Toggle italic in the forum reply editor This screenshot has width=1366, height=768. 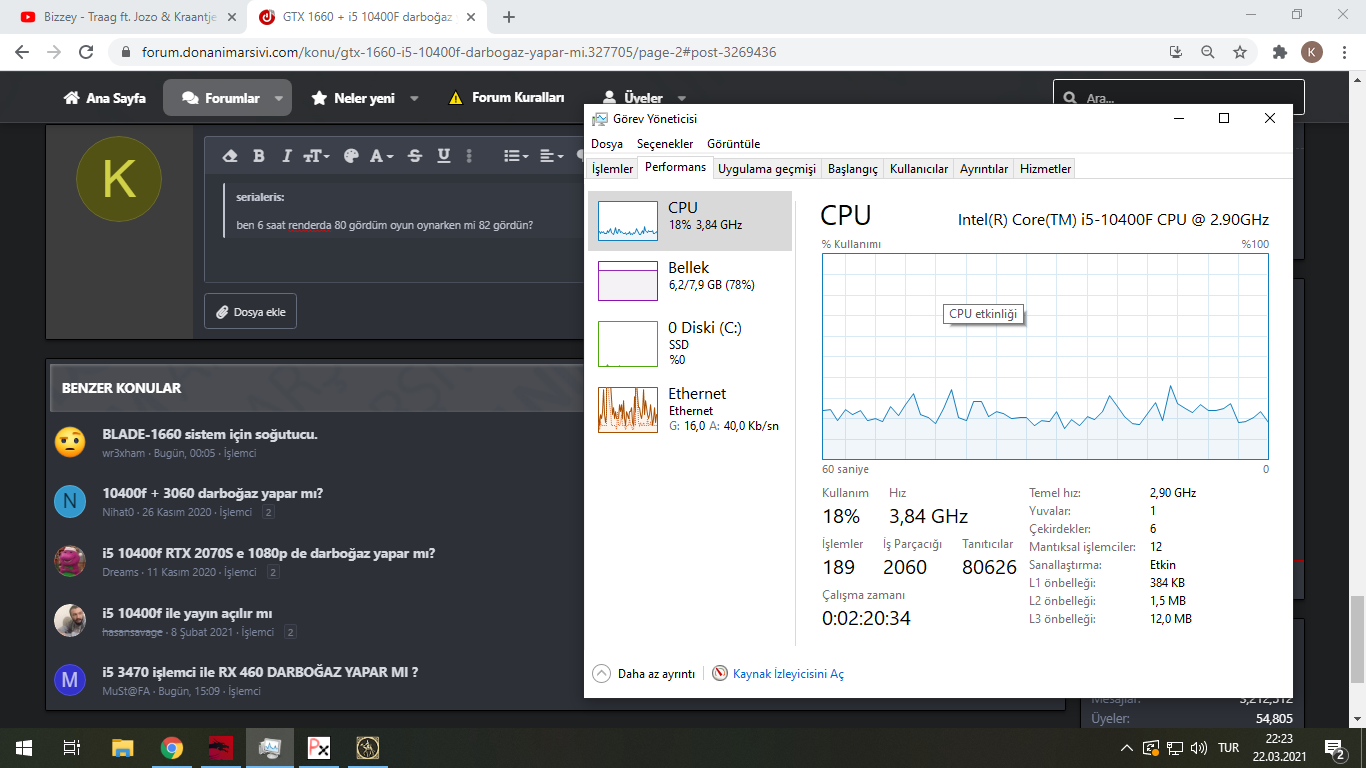tap(286, 156)
